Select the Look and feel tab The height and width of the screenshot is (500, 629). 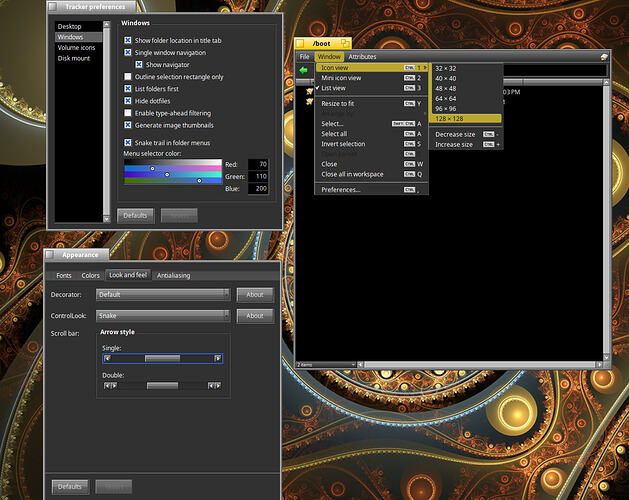point(128,275)
